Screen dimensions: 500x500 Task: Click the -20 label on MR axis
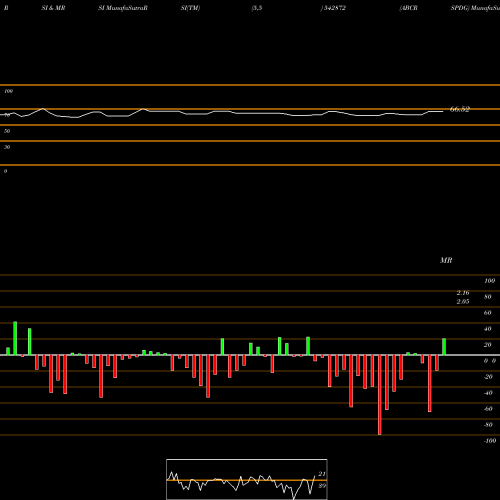(x=488, y=377)
